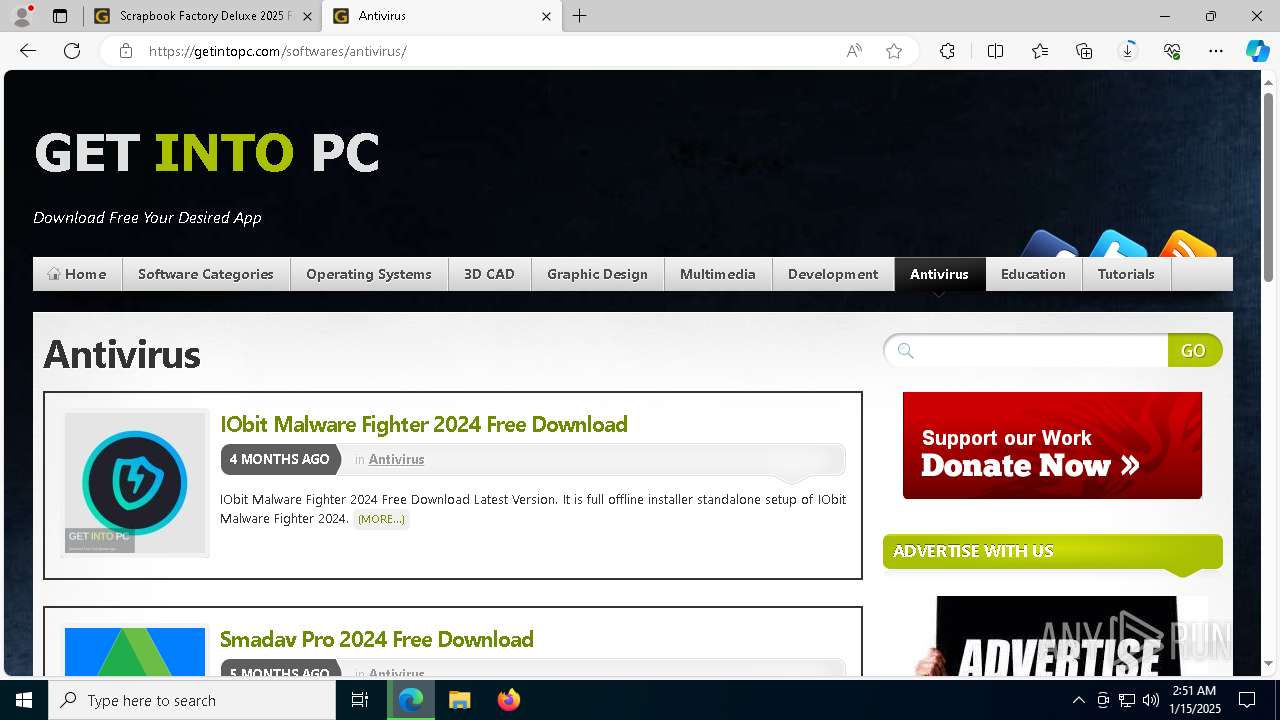Screen dimensions: 1280x720
Task: Reload the page with the refresh icon
Action: (x=72, y=51)
